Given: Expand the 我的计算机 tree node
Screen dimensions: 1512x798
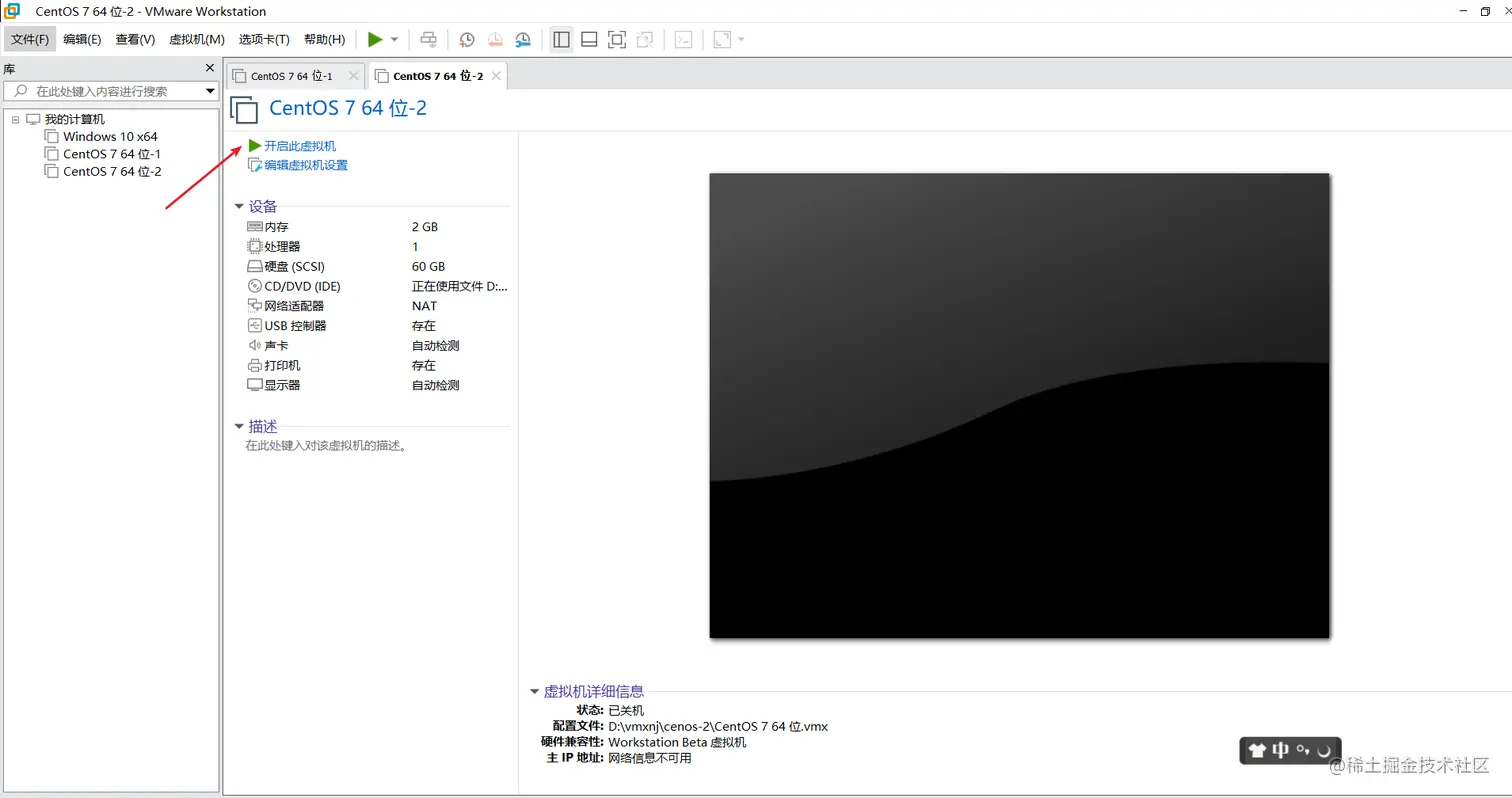Looking at the screenshot, I should coord(15,118).
